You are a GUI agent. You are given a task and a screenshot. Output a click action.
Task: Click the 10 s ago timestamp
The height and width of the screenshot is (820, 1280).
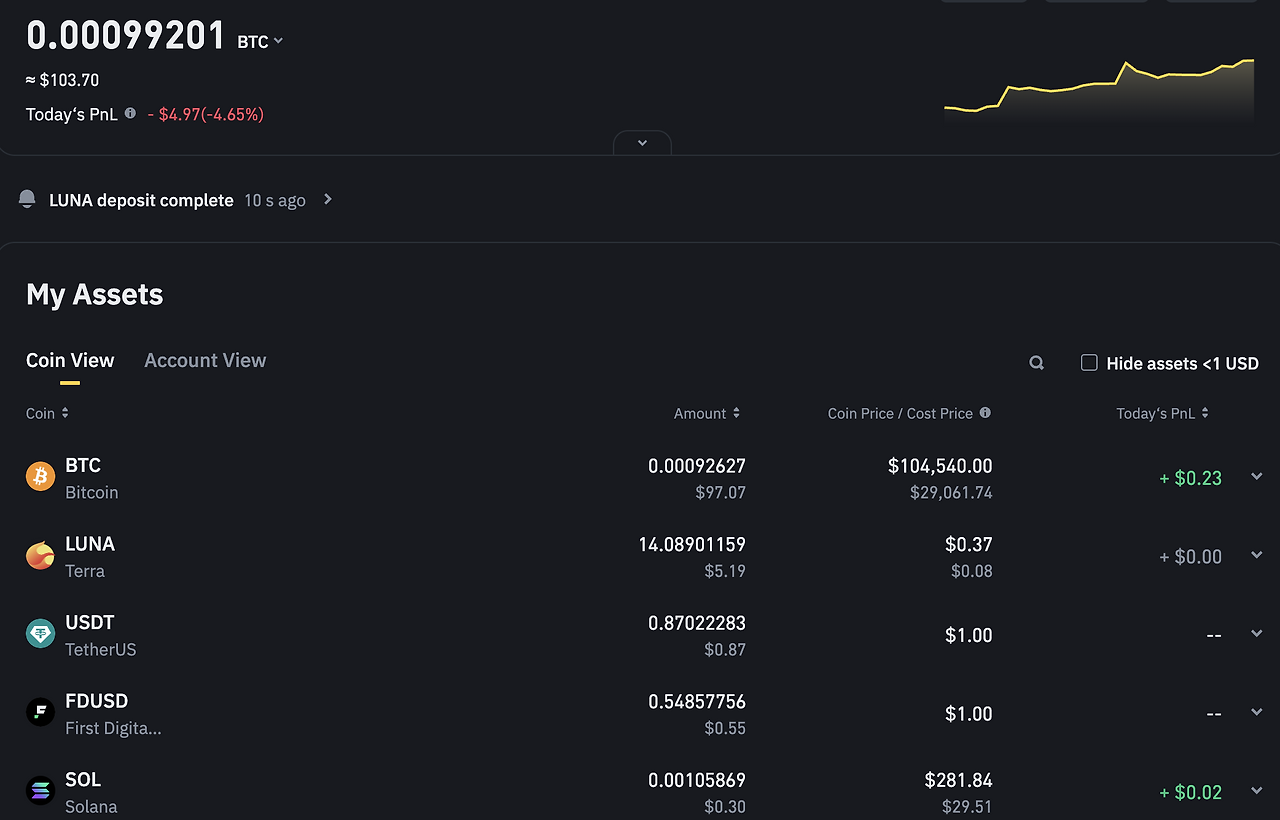(x=275, y=200)
